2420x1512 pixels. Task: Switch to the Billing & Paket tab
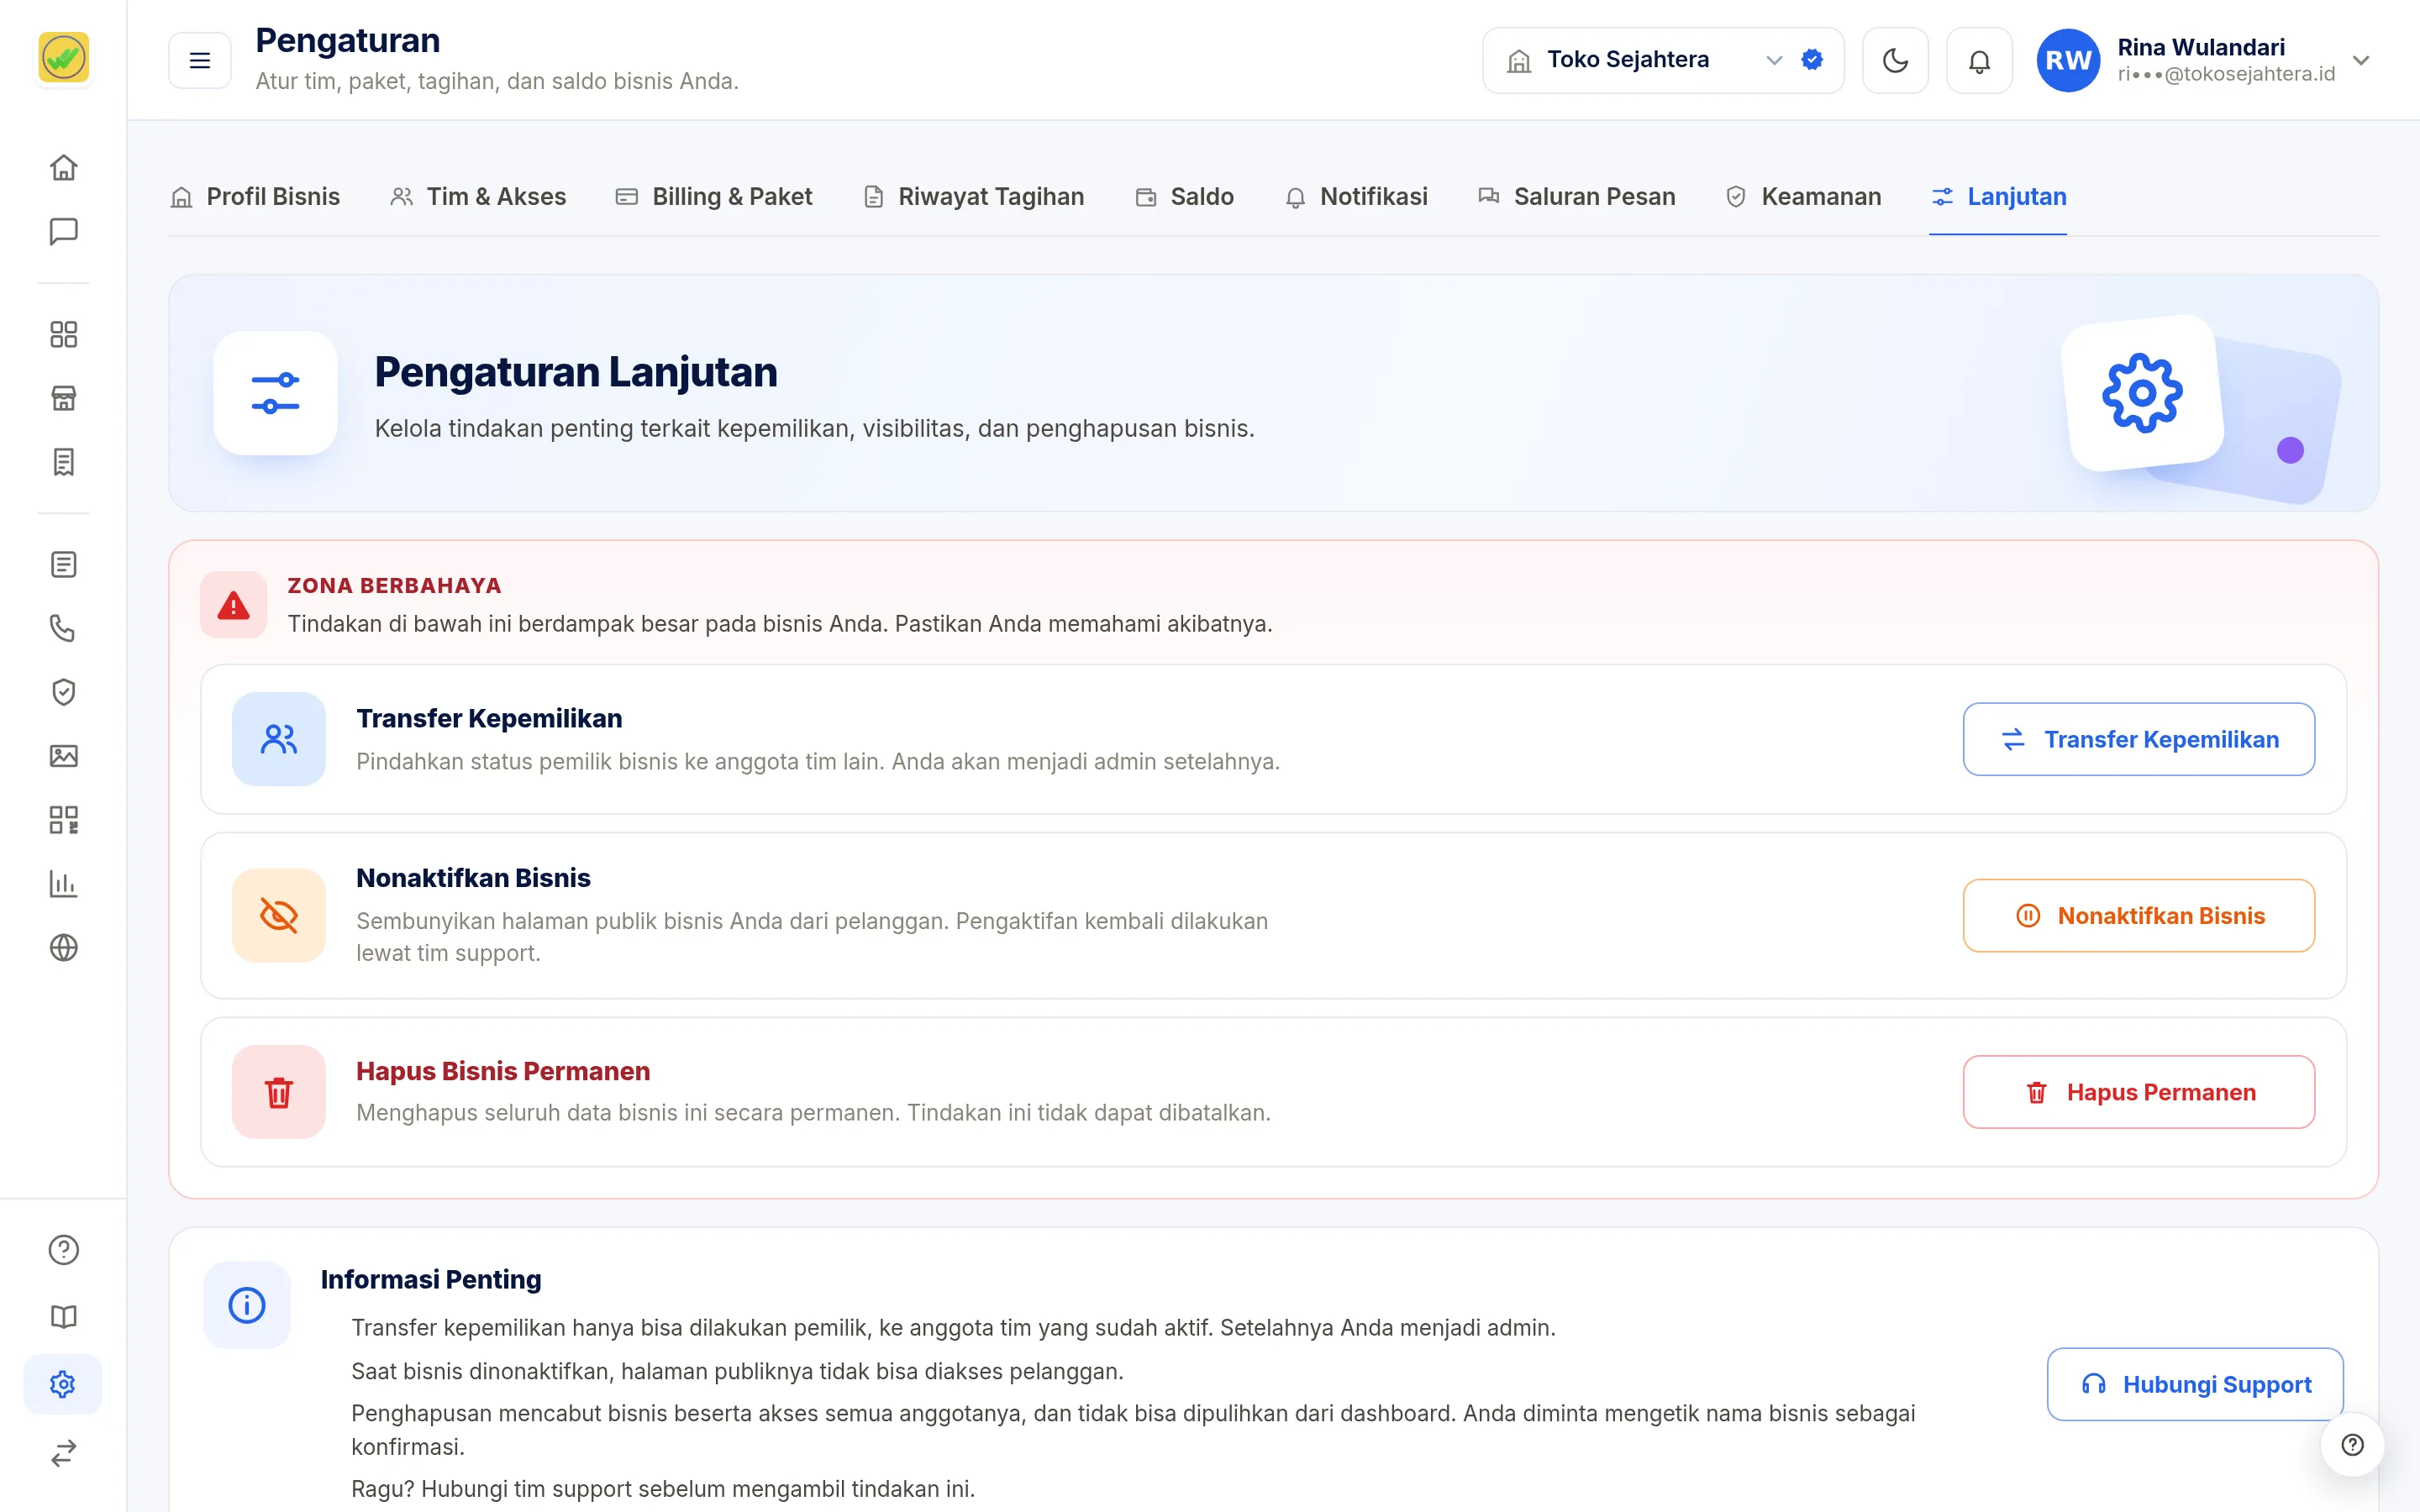(x=714, y=197)
